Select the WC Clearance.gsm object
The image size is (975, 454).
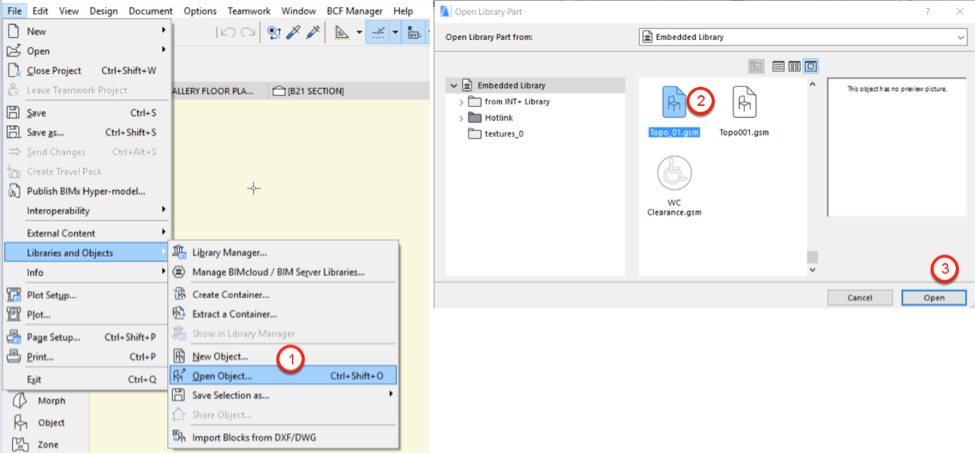click(x=675, y=186)
